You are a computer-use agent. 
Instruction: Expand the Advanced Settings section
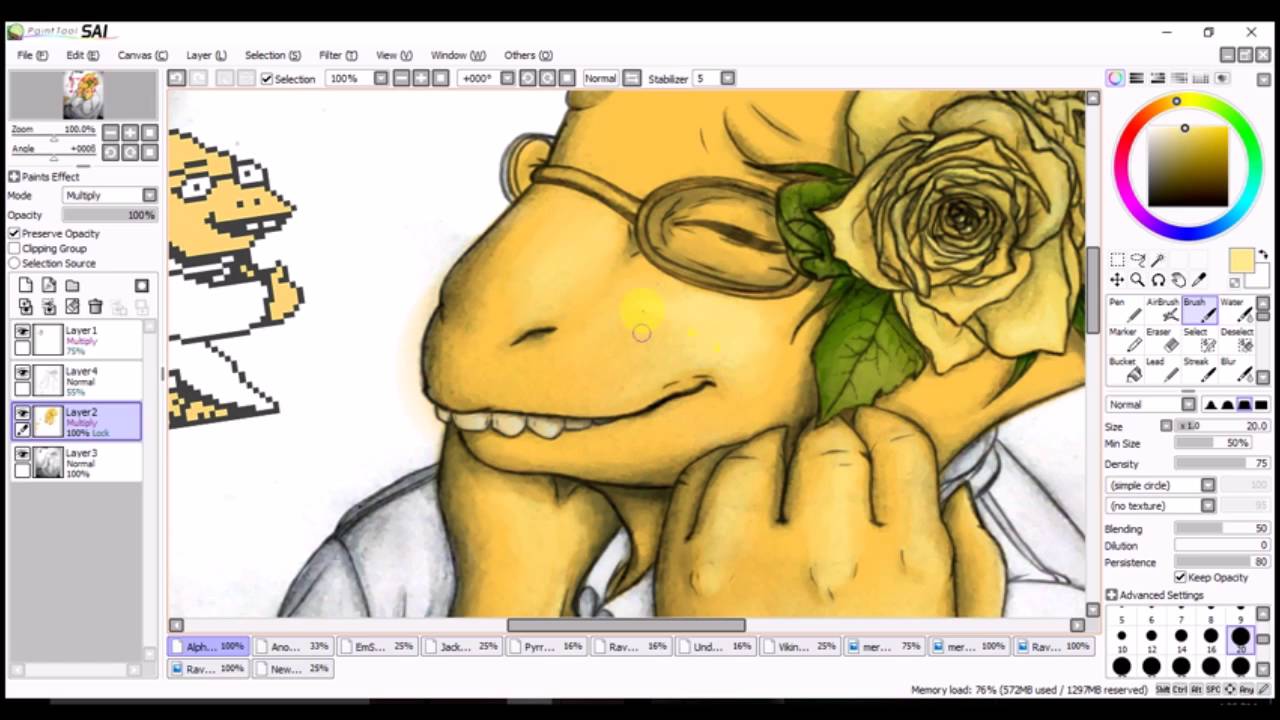coord(1155,595)
